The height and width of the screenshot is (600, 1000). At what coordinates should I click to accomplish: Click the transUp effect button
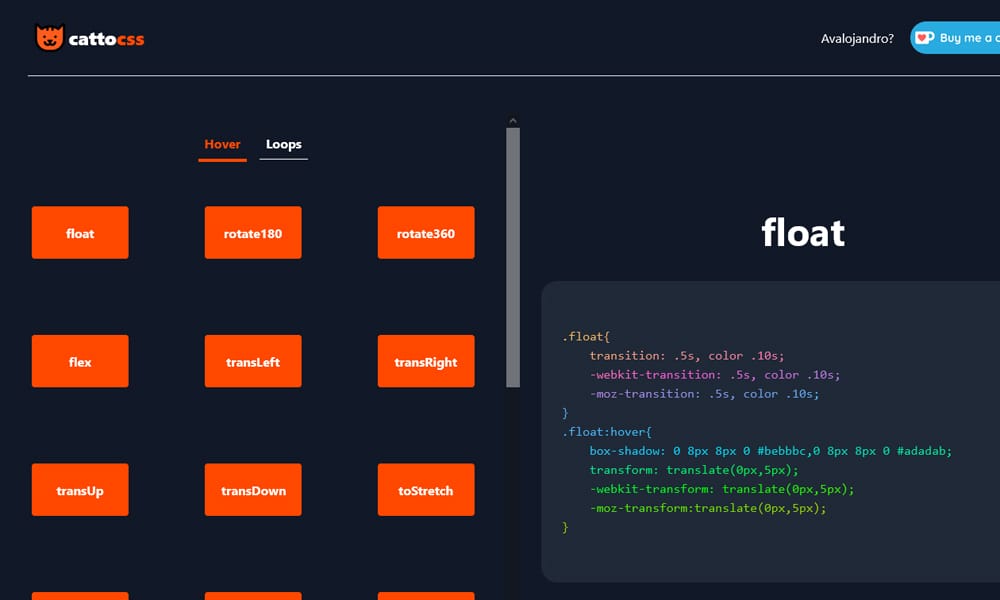80,490
